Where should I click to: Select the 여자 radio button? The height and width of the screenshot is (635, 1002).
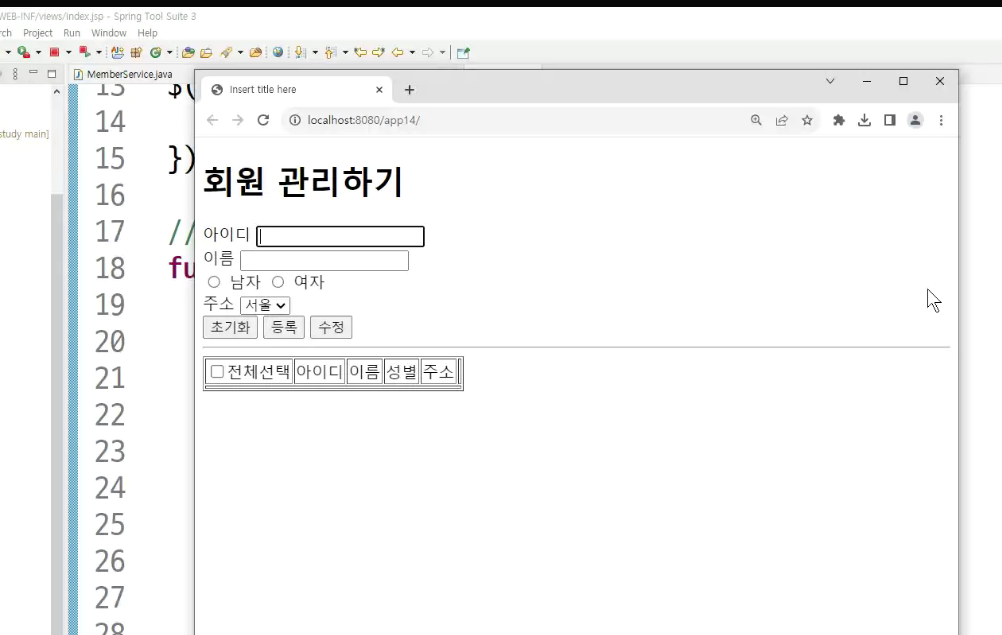[x=278, y=282]
